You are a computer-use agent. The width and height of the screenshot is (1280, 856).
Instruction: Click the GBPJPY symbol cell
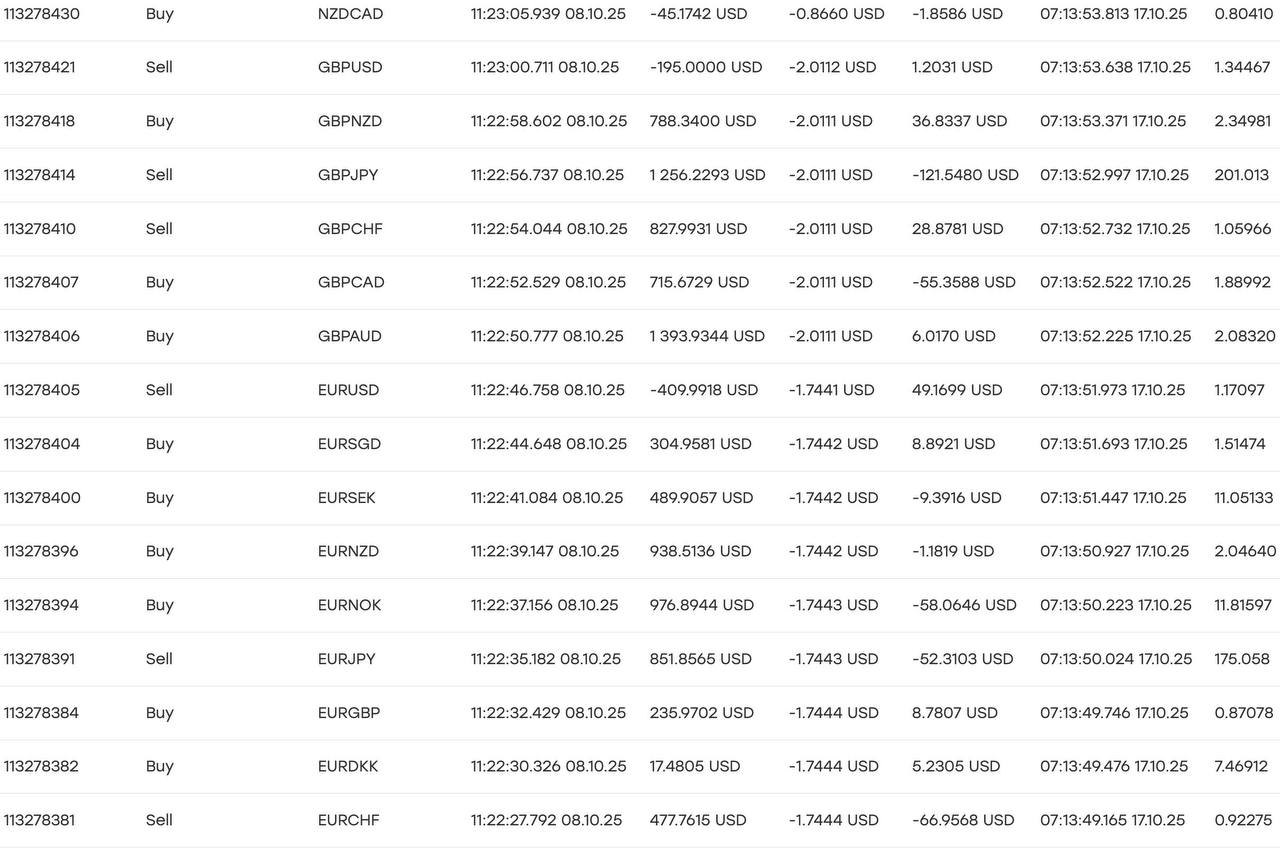point(348,175)
